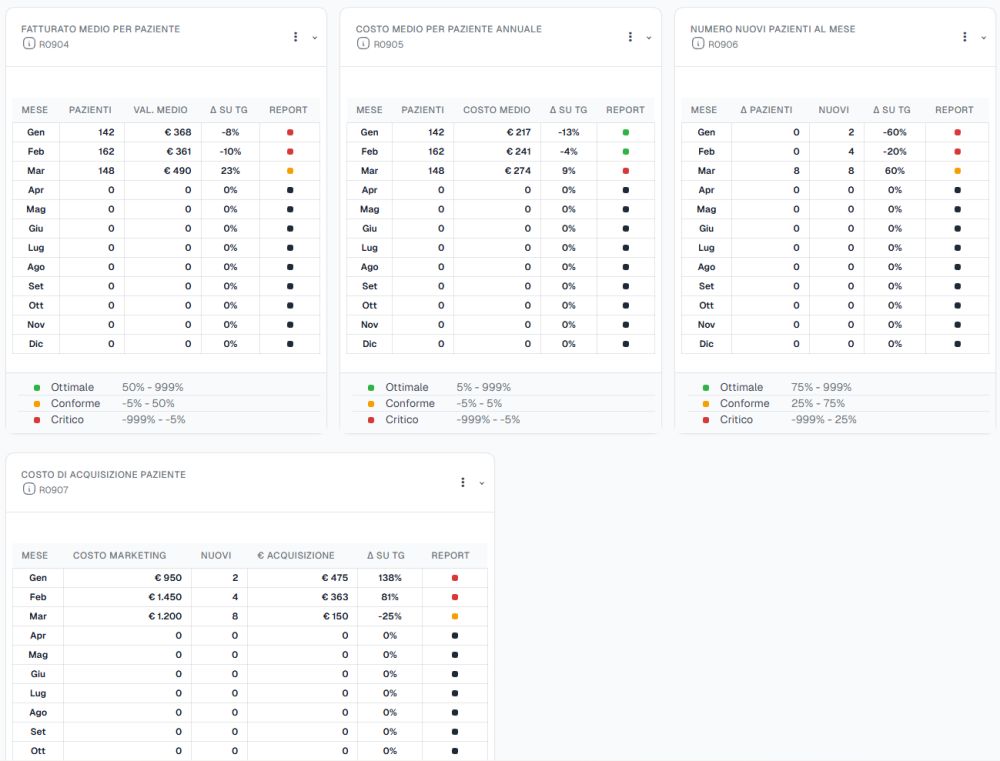This screenshot has width=1000, height=761.
Task: Open the three-dot menu on Costo Medio Per Paziente Annuale
Action: tap(630, 37)
